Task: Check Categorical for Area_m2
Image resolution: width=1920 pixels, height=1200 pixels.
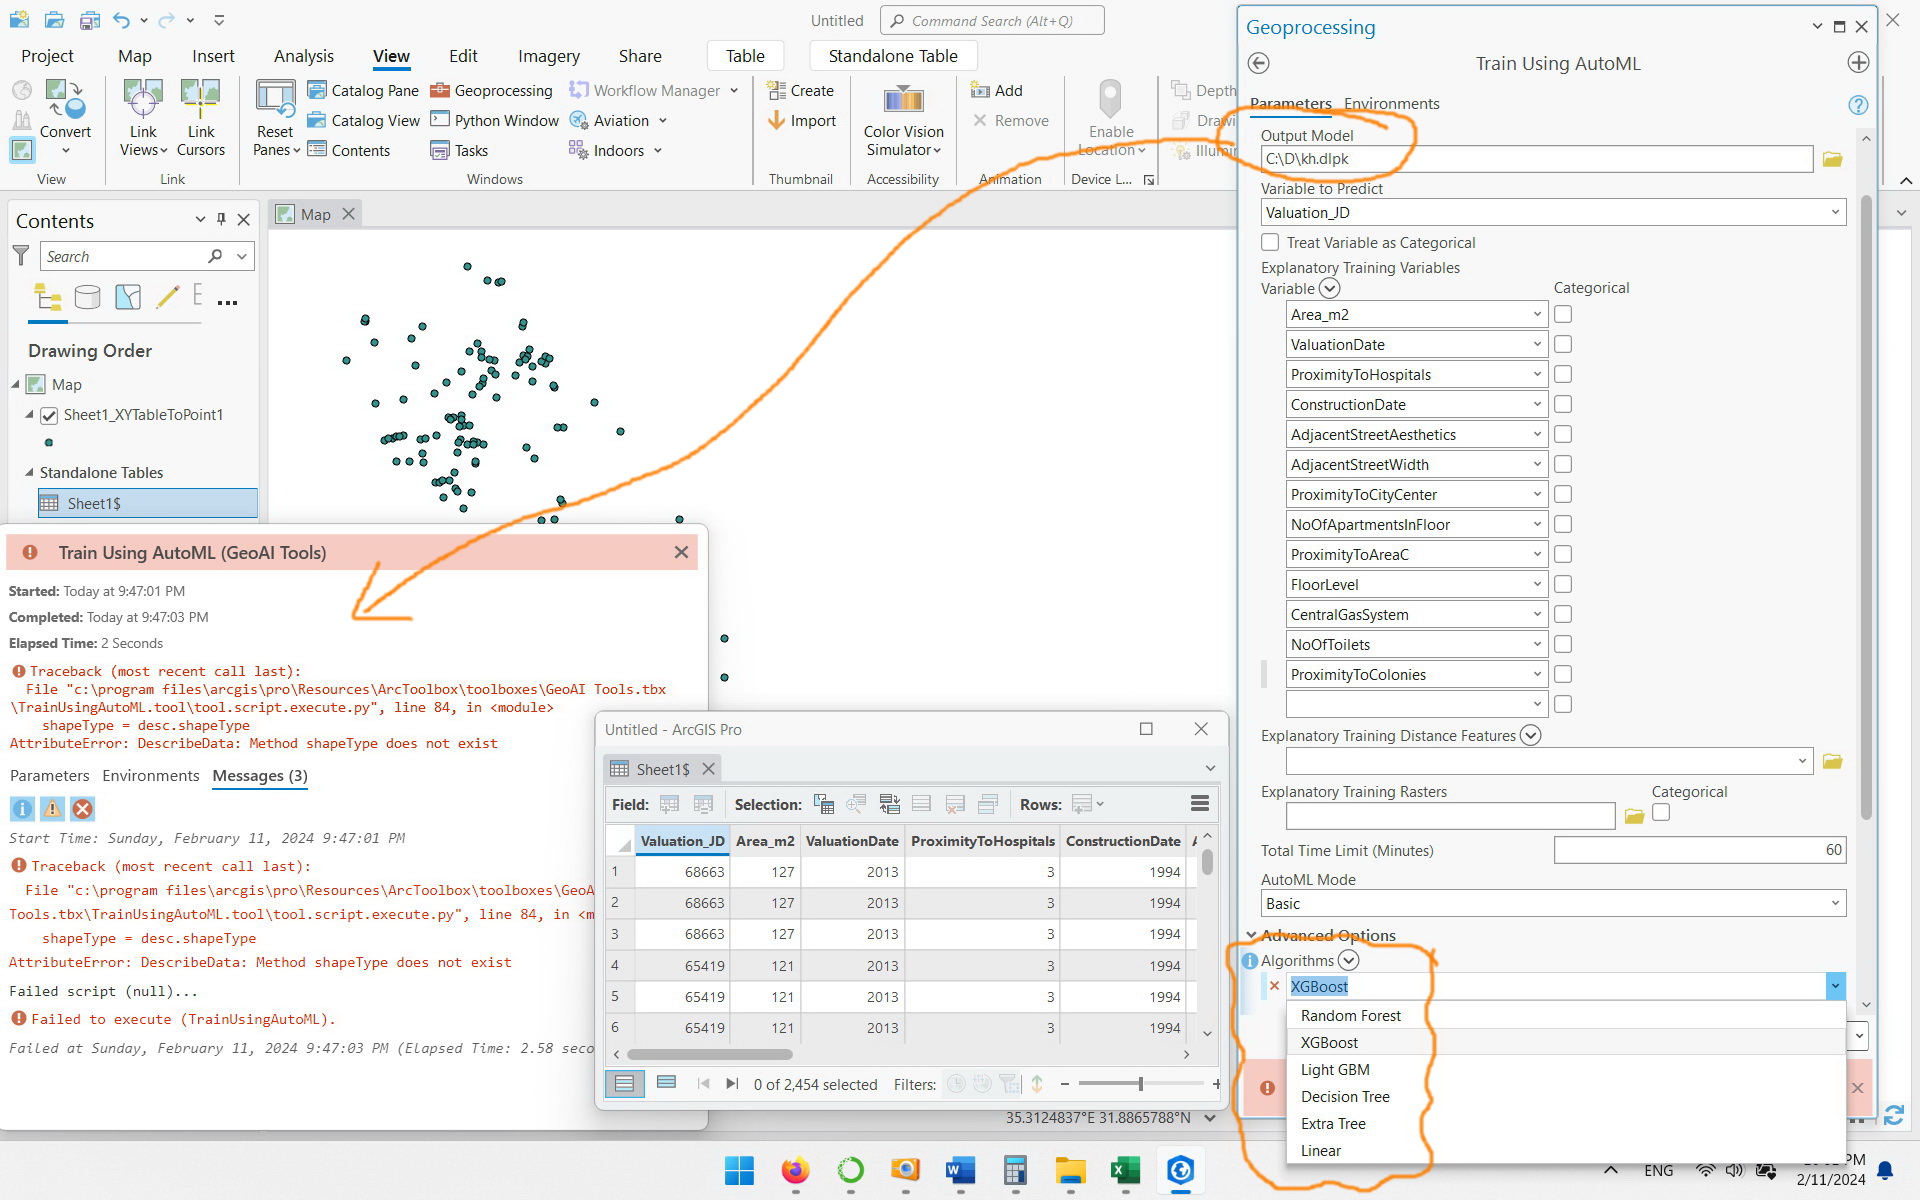Action: [1563, 314]
